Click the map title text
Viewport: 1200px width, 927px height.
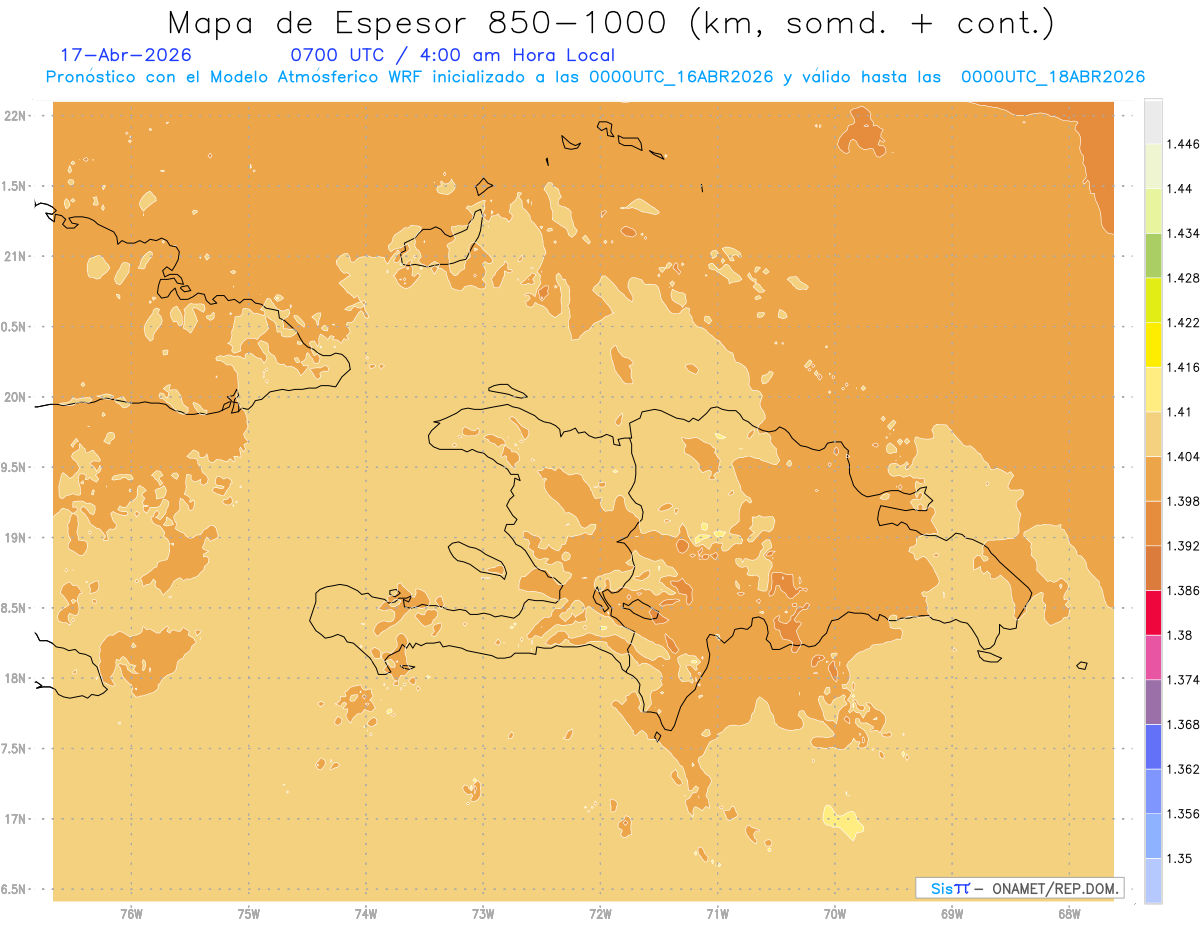(610, 23)
